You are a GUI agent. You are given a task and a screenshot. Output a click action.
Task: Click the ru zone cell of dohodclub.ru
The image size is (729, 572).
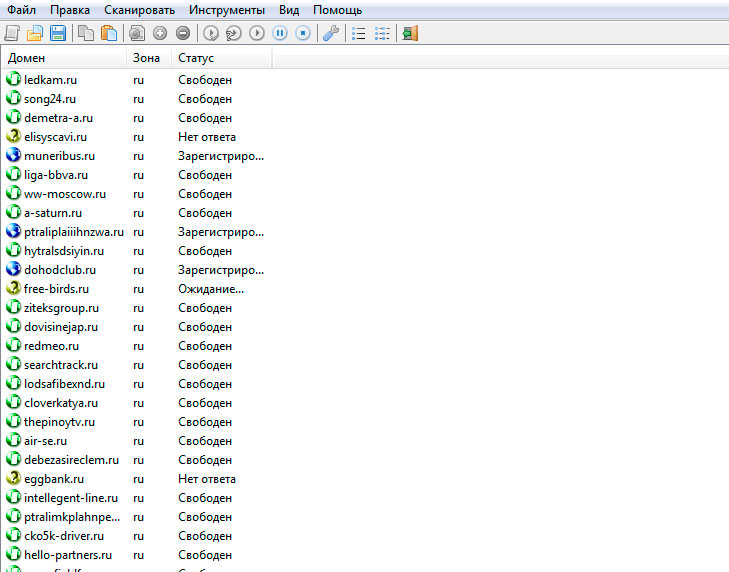coord(139,270)
